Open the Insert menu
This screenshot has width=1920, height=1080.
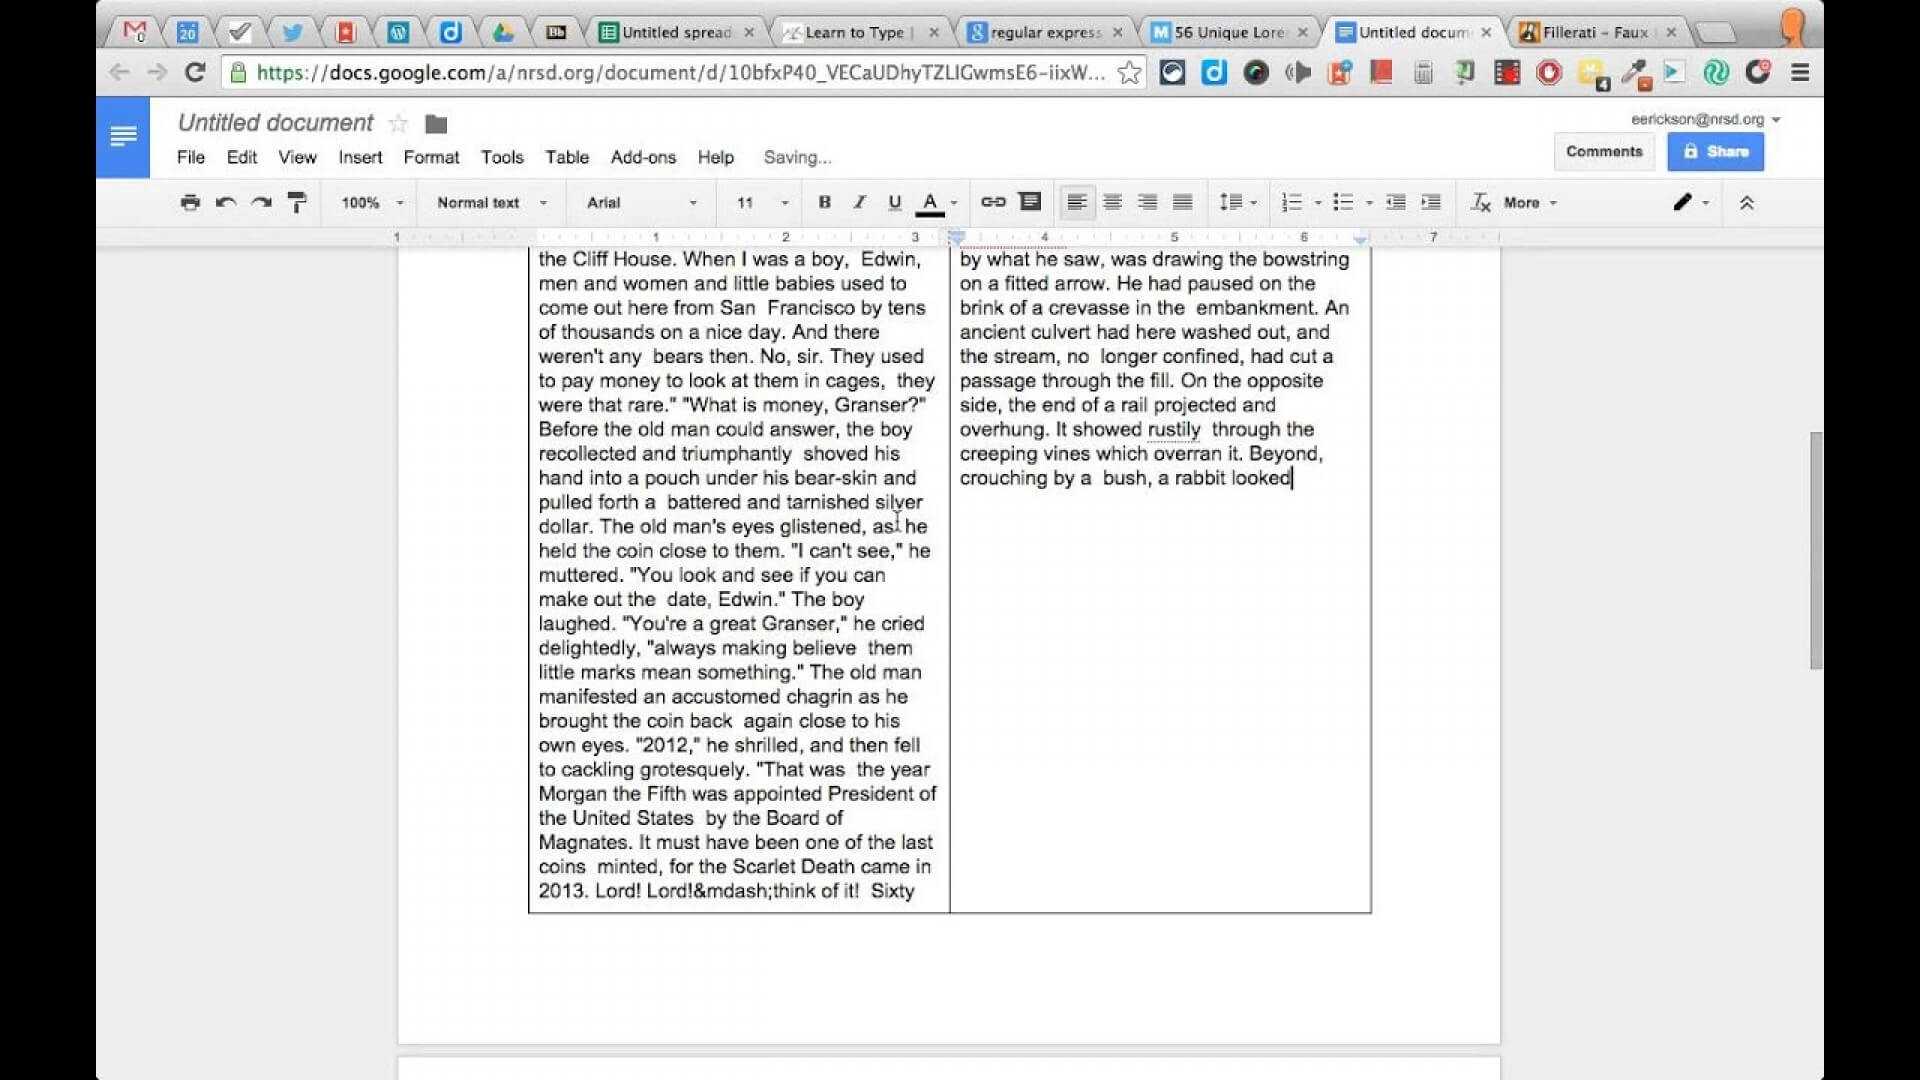[x=360, y=157]
